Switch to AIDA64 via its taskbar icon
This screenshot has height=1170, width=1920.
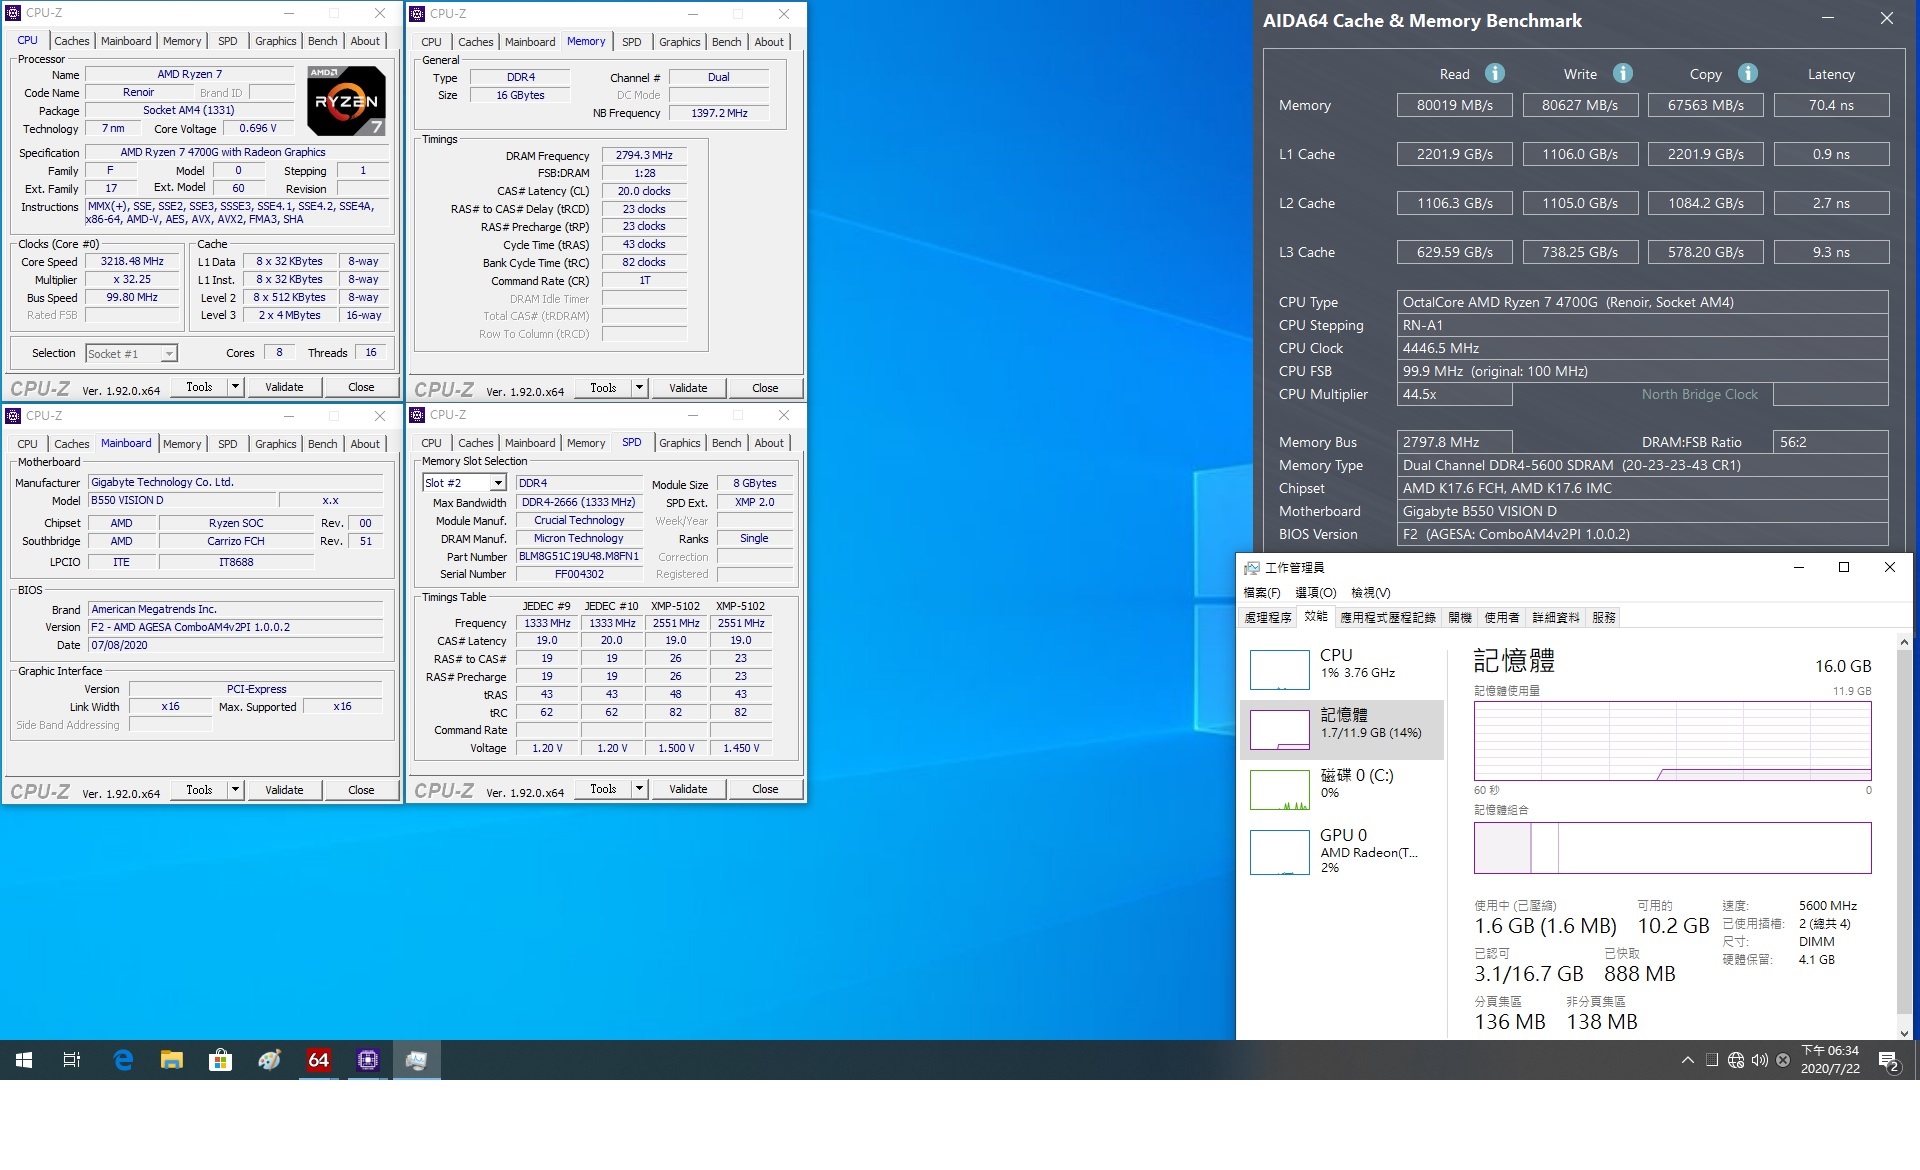pyautogui.click(x=318, y=1060)
